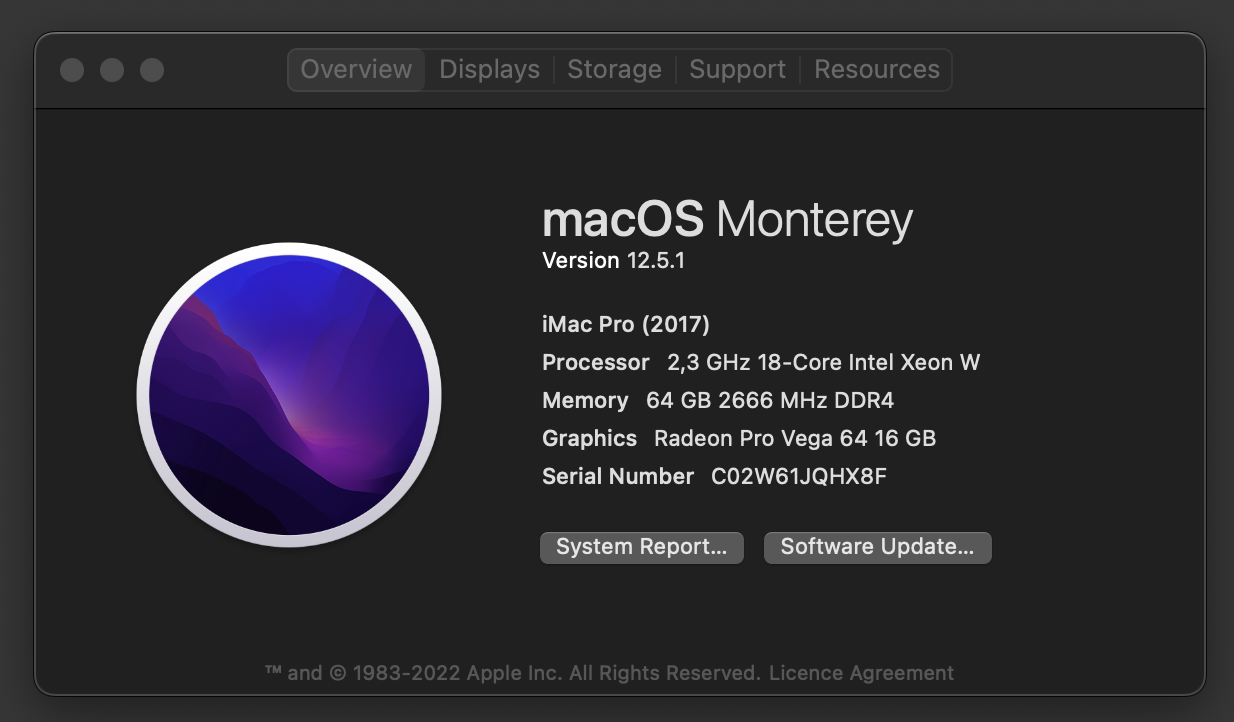Click the iMac Pro (2017) model name

[626, 324]
